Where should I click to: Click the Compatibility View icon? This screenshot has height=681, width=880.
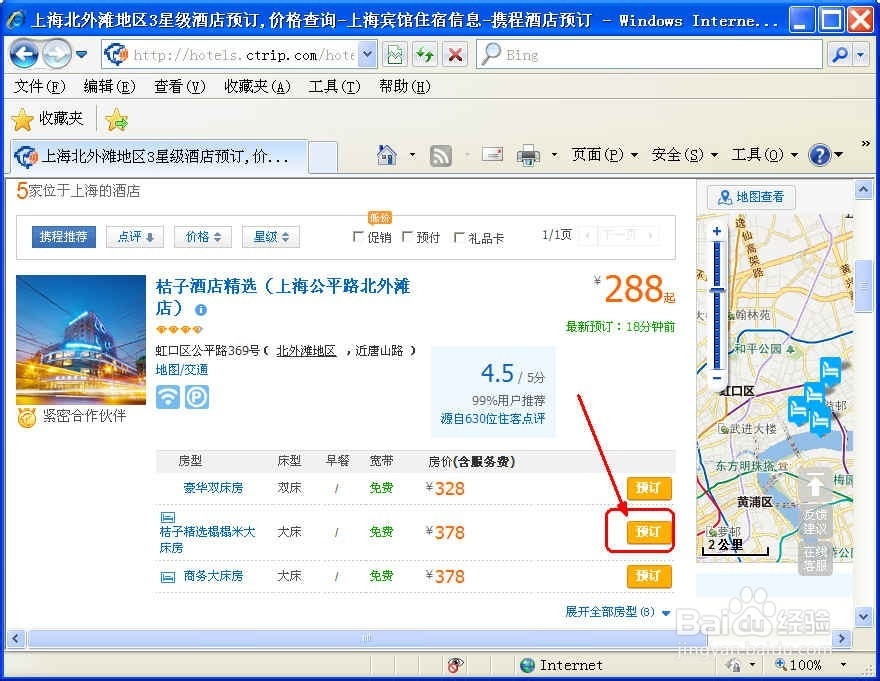pos(395,55)
